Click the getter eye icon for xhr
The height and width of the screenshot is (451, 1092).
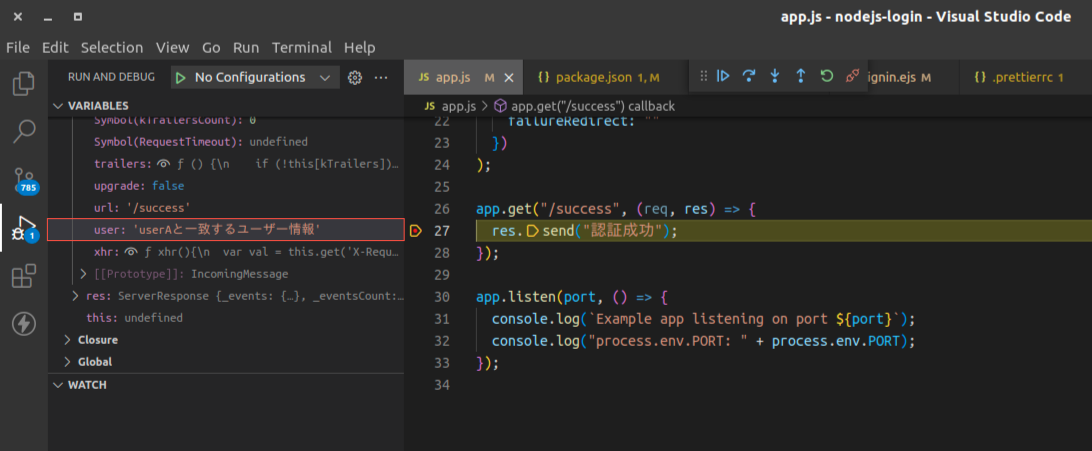point(132,252)
